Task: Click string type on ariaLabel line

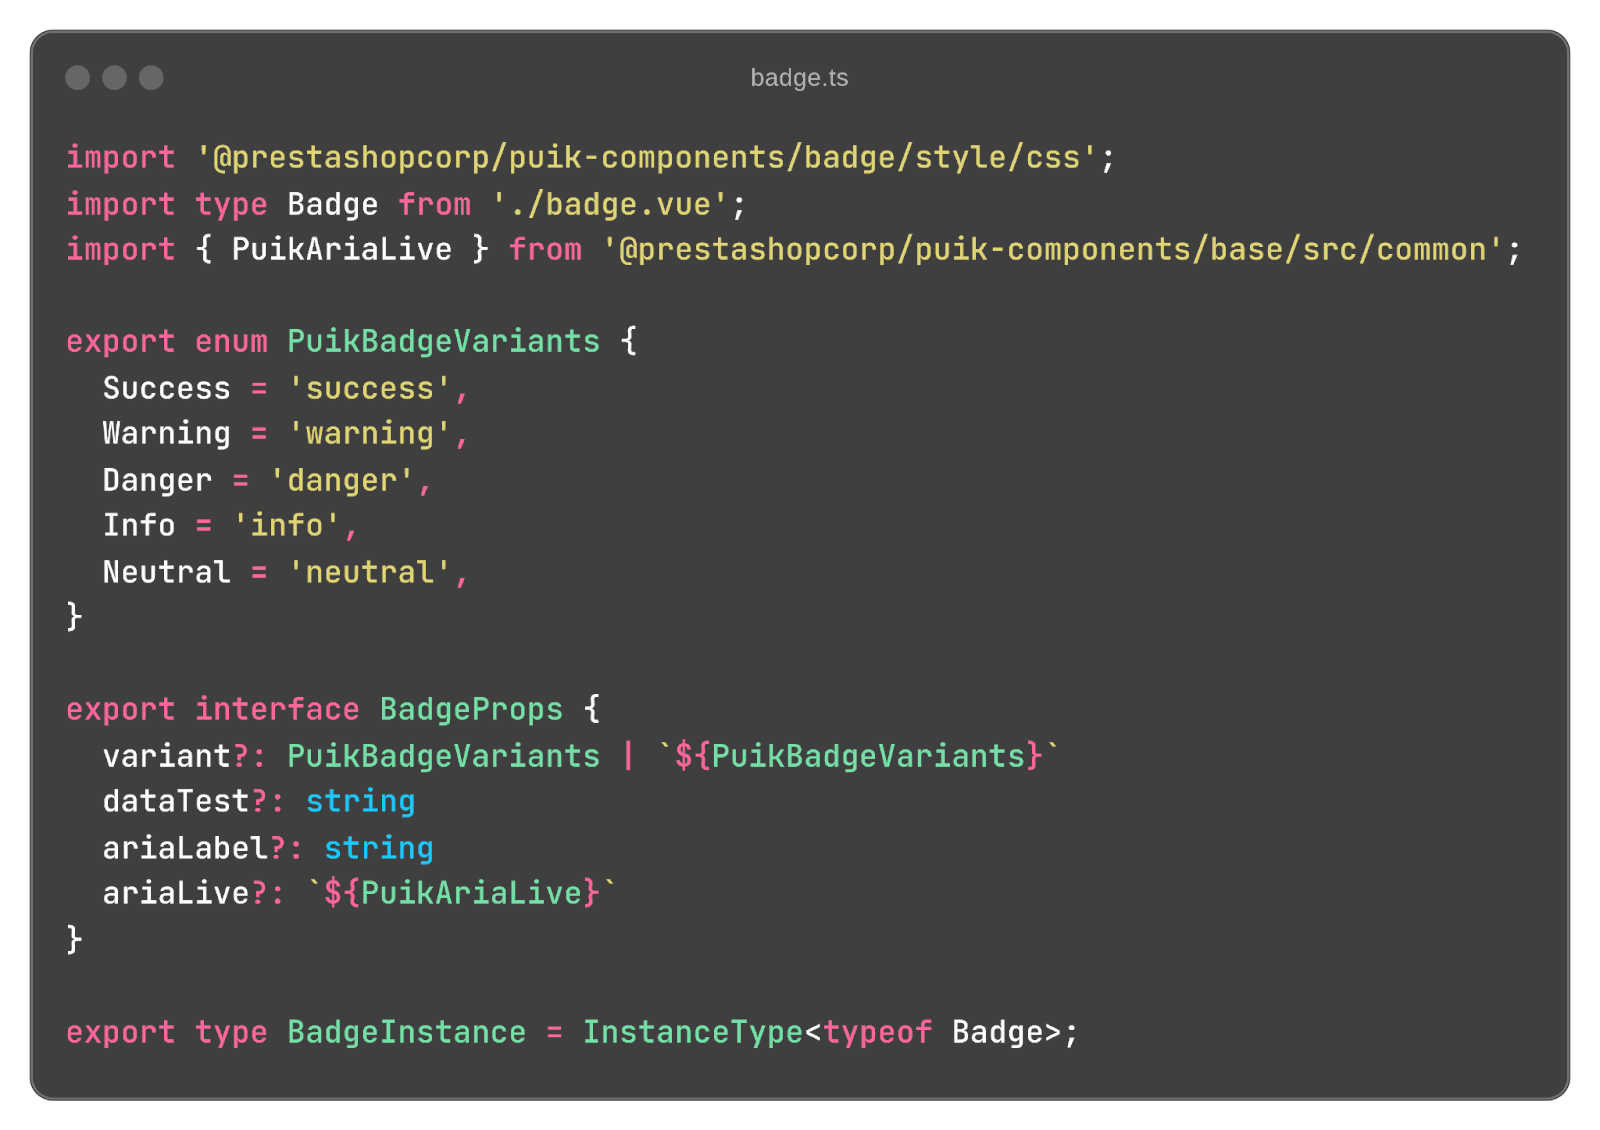Action: (379, 848)
